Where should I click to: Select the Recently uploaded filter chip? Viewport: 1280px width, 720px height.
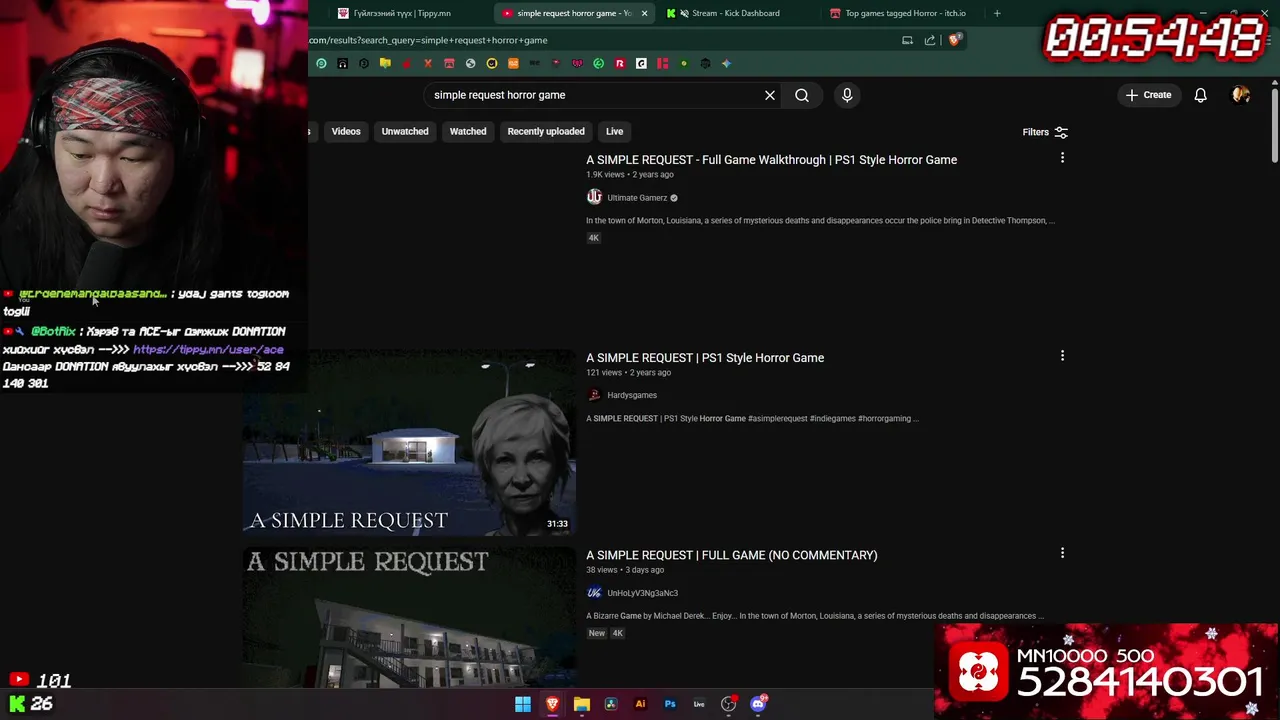pyautogui.click(x=546, y=131)
